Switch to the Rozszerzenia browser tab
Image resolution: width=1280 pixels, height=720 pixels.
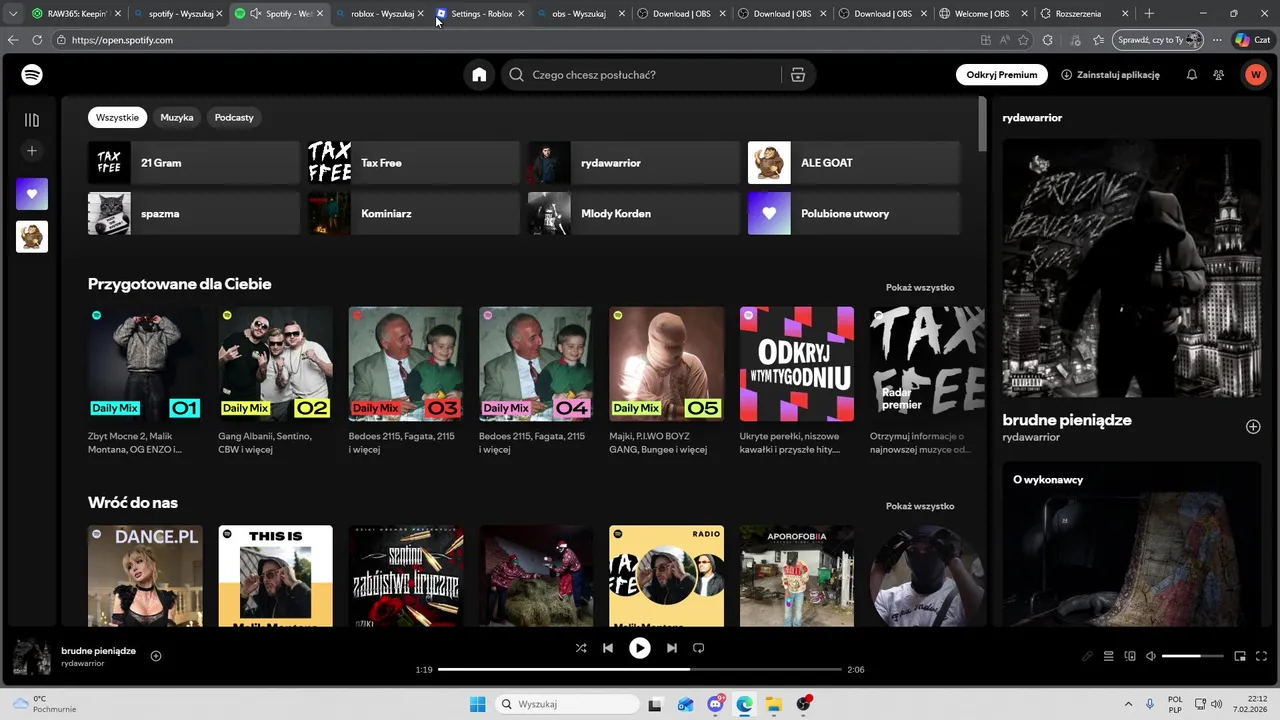[1084, 14]
